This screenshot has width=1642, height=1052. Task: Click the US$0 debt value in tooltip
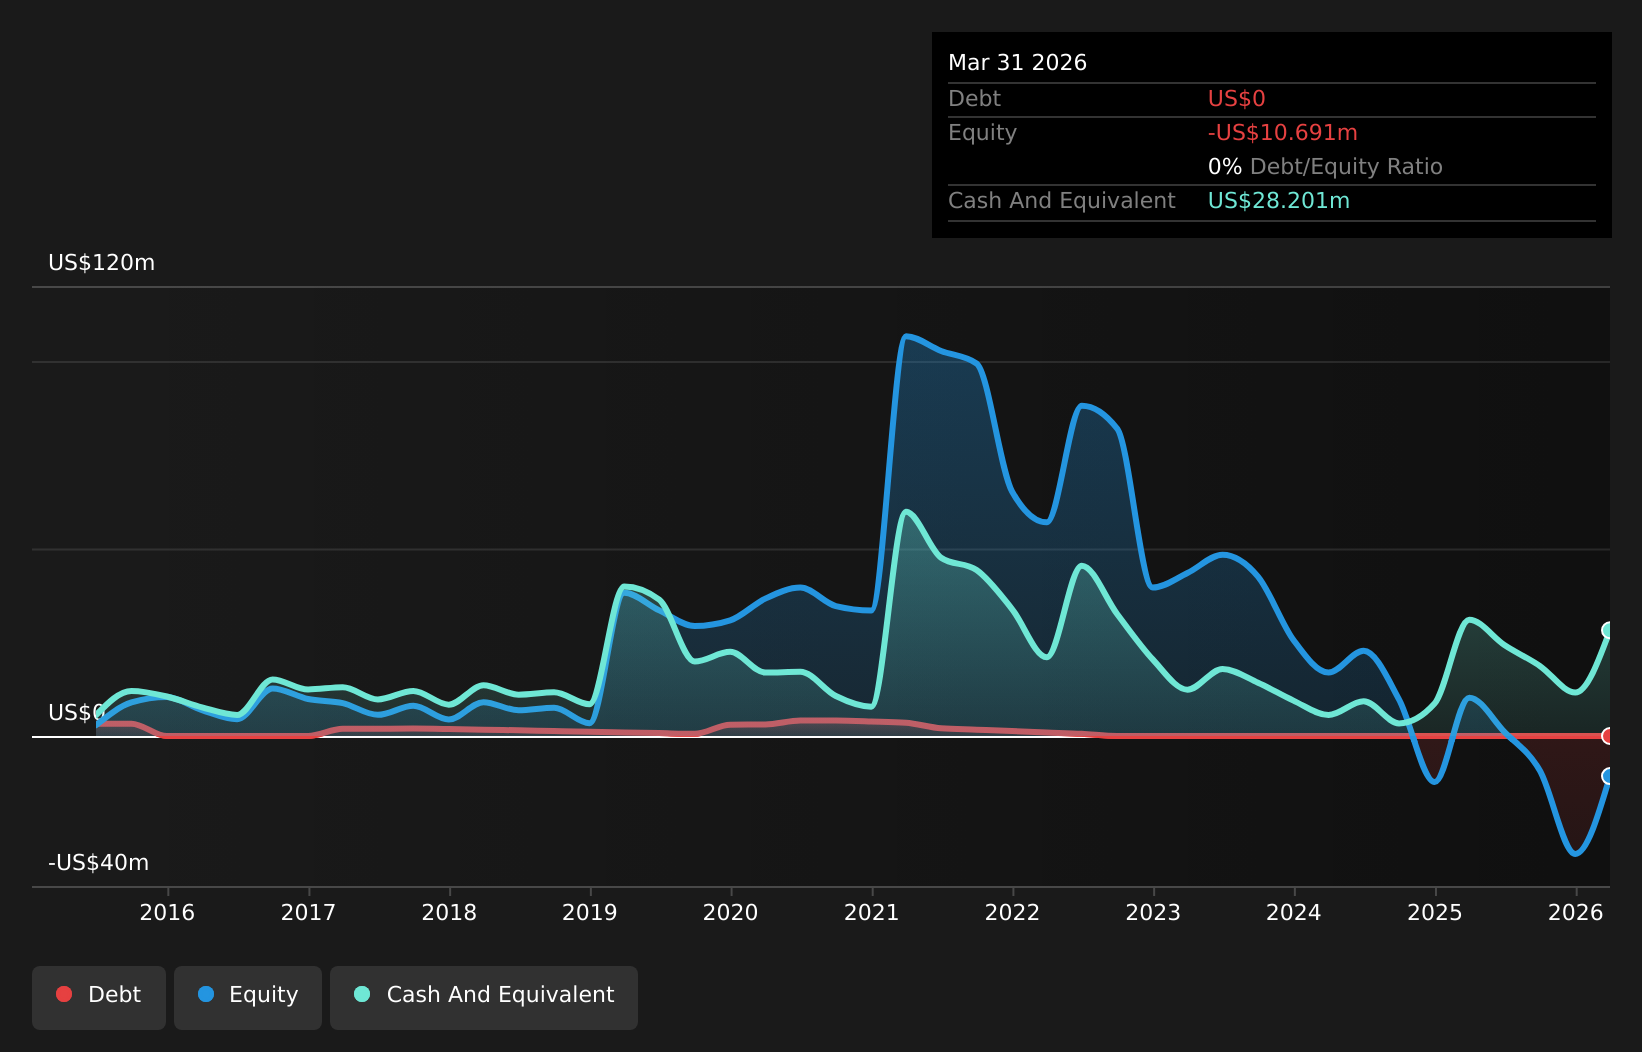(1237, 99)
